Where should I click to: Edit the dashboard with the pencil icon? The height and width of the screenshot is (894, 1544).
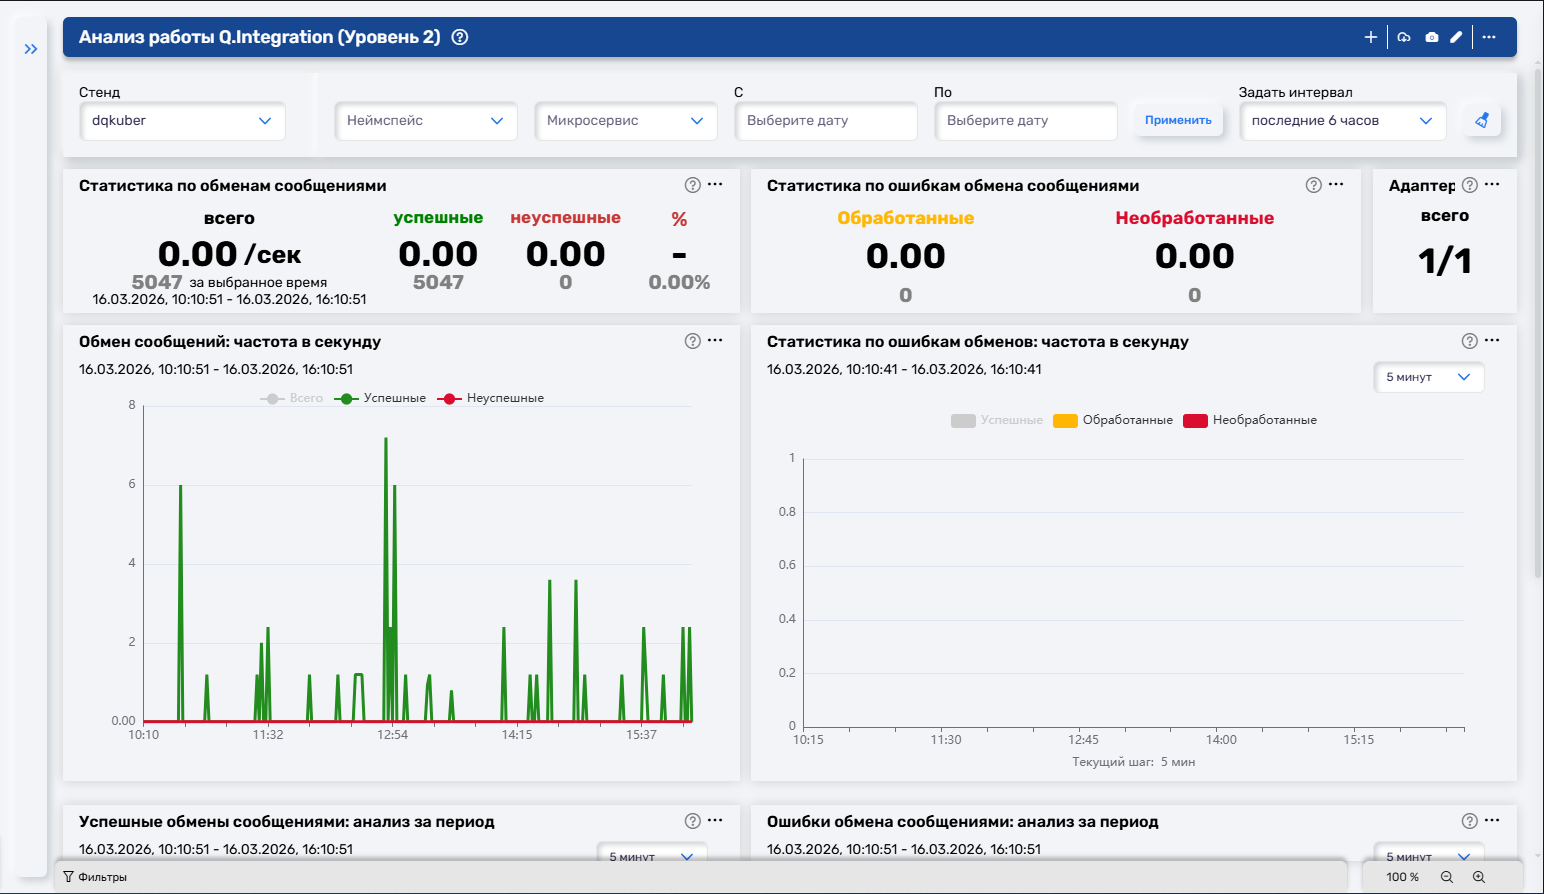pos(1456,37)
